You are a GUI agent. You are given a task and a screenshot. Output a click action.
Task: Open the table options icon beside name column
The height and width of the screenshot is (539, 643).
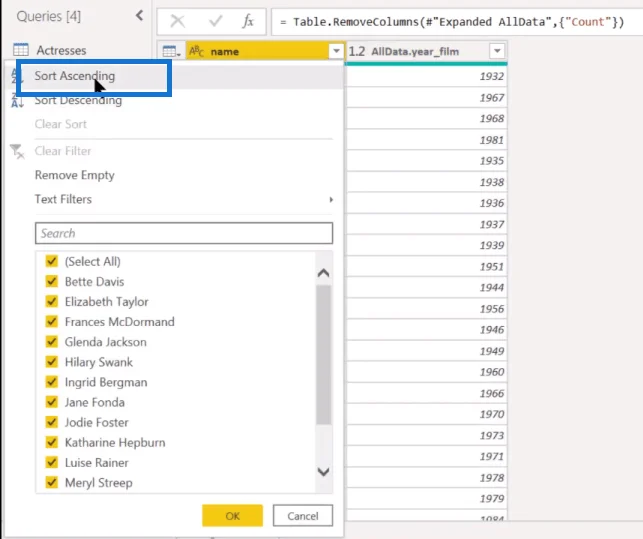tap(171, 52)
